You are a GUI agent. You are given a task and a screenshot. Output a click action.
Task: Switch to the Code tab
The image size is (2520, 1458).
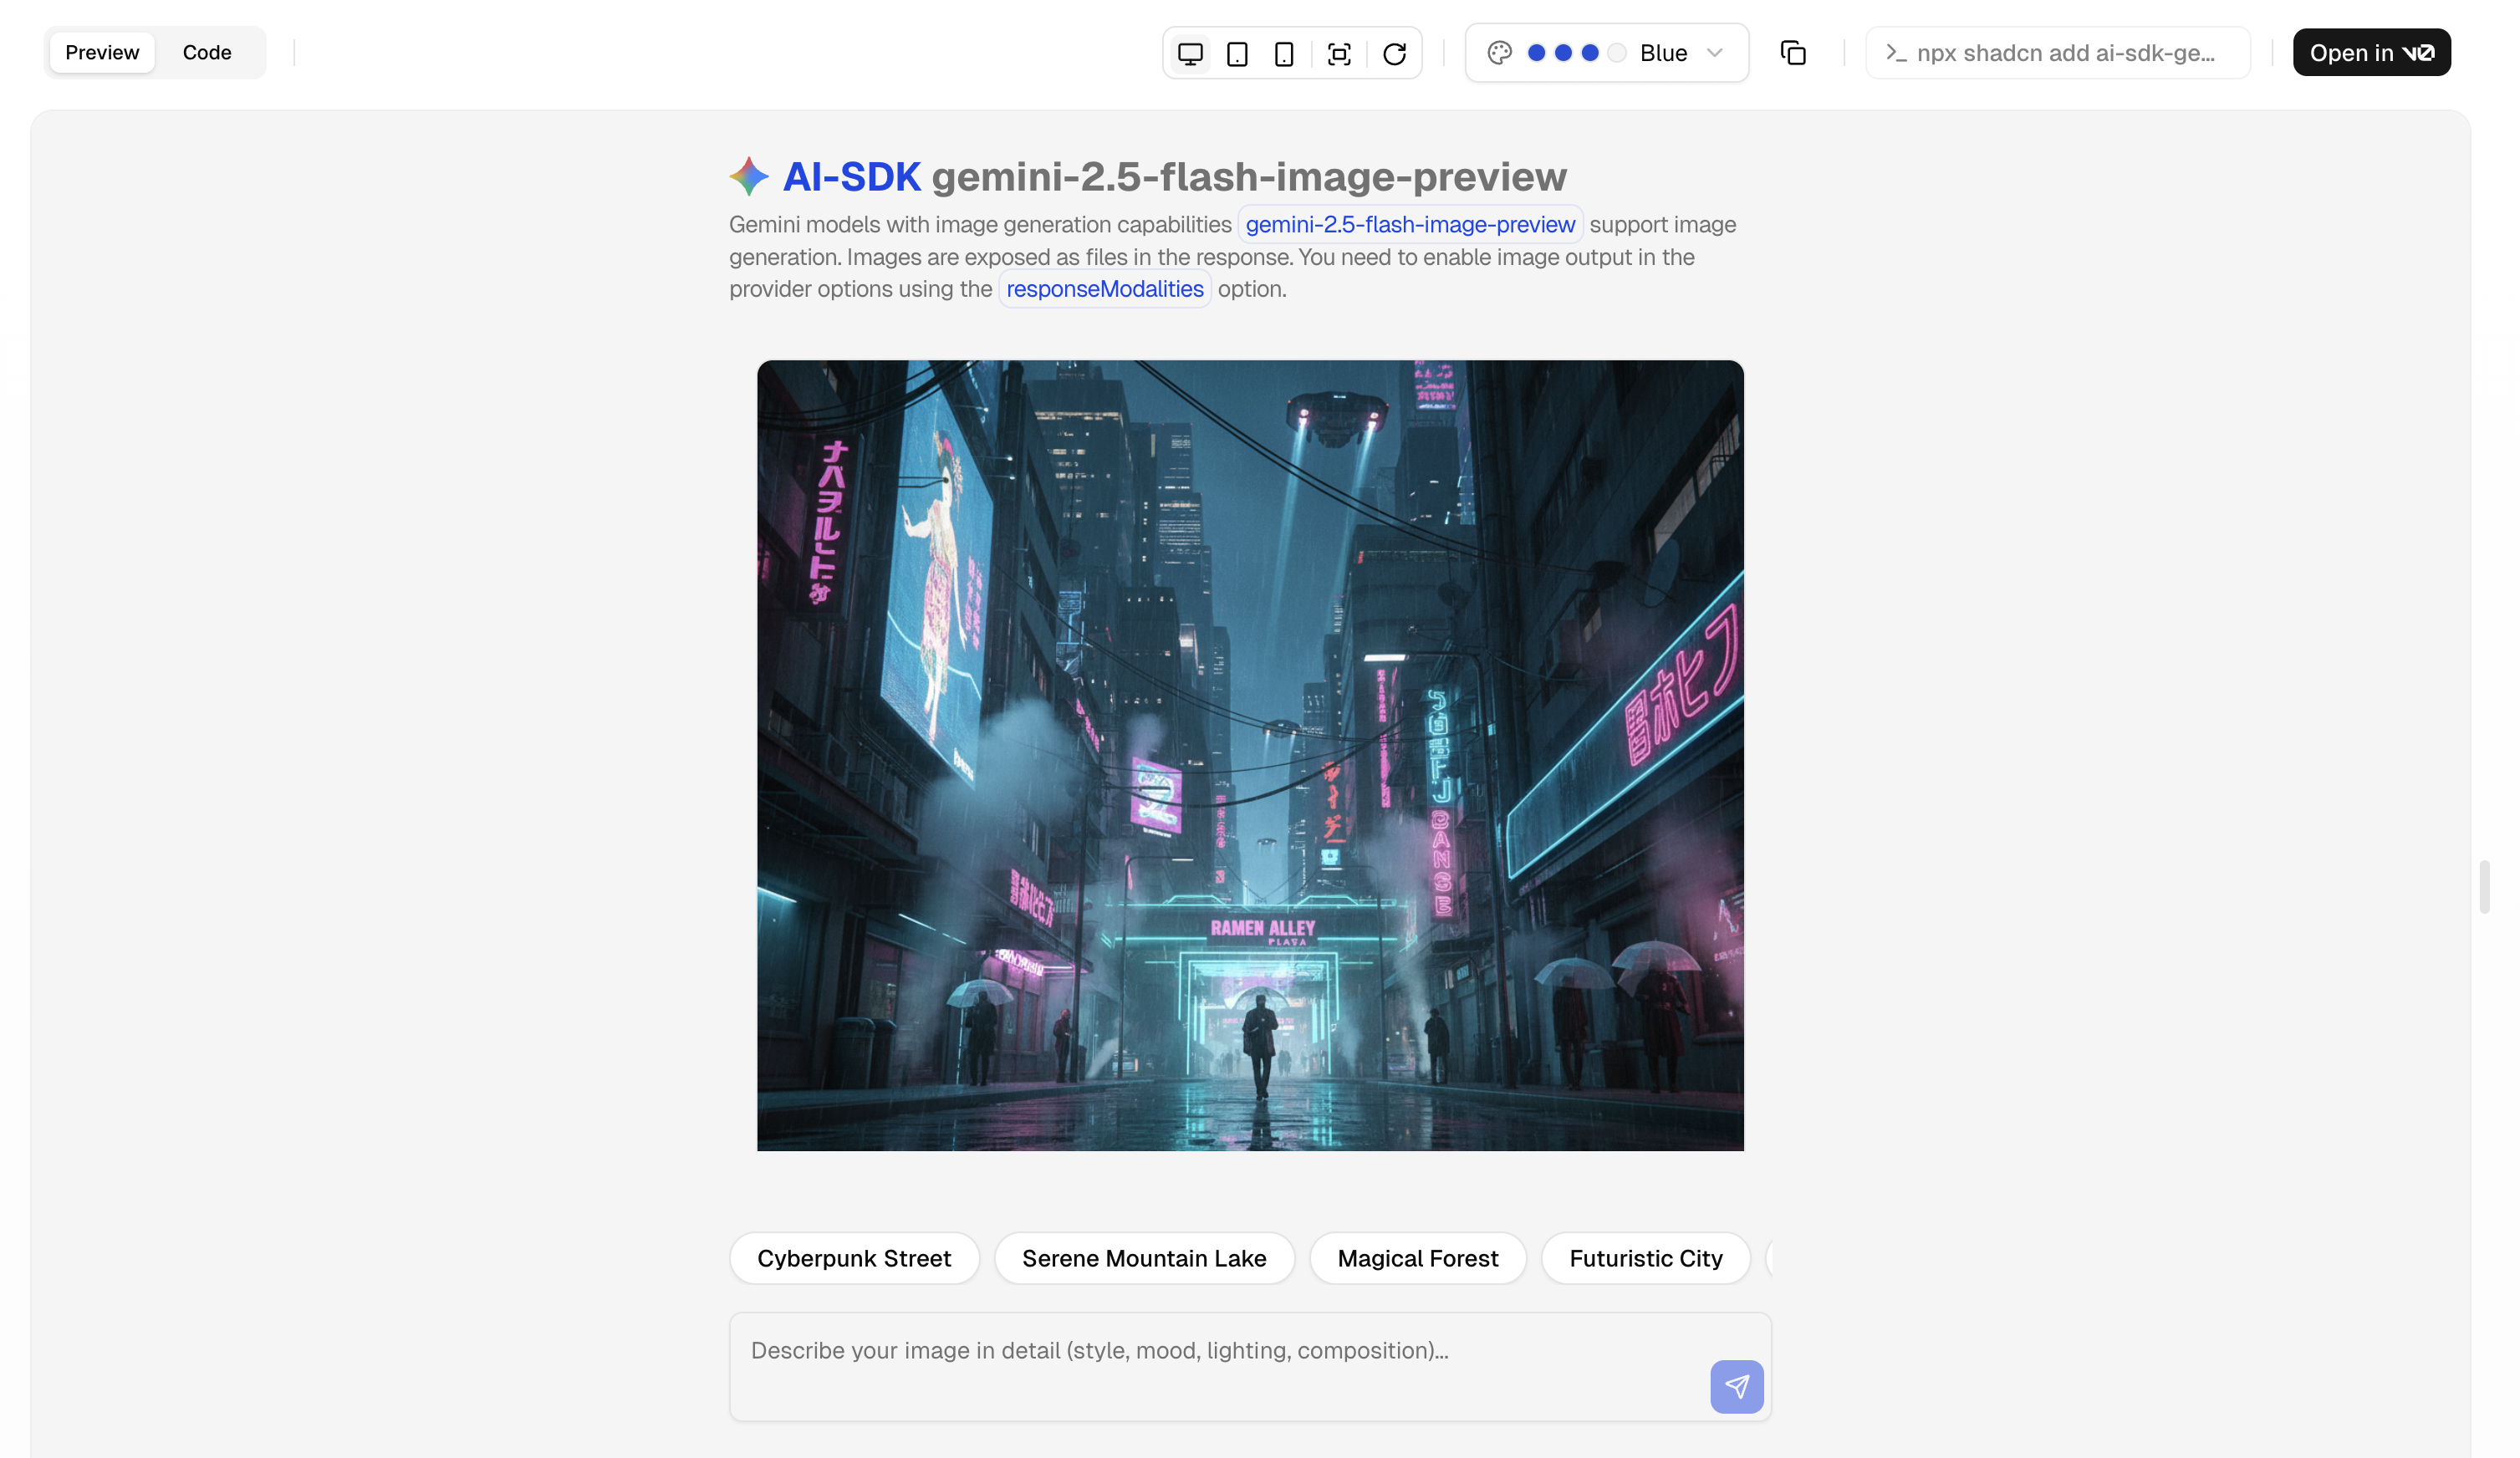(207, 53)
